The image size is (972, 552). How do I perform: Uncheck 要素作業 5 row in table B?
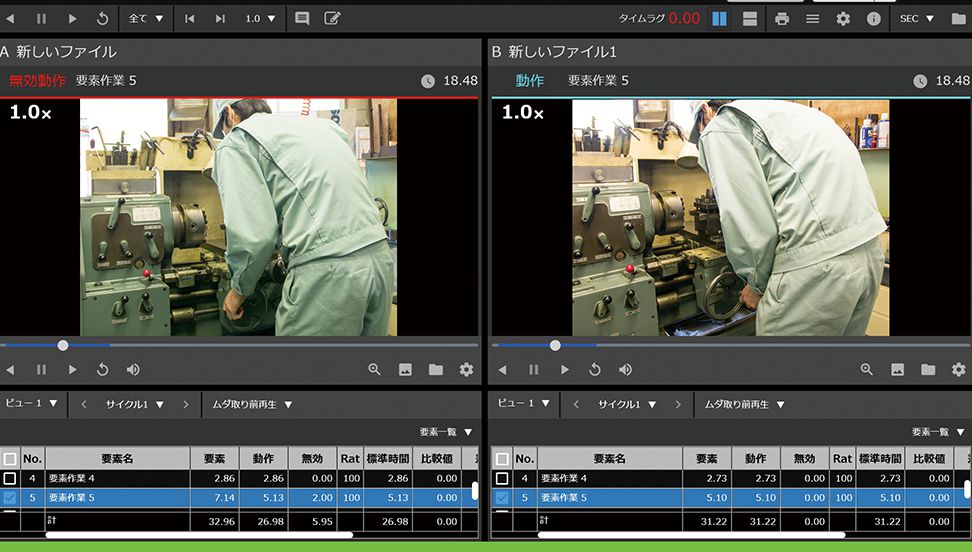502,498
